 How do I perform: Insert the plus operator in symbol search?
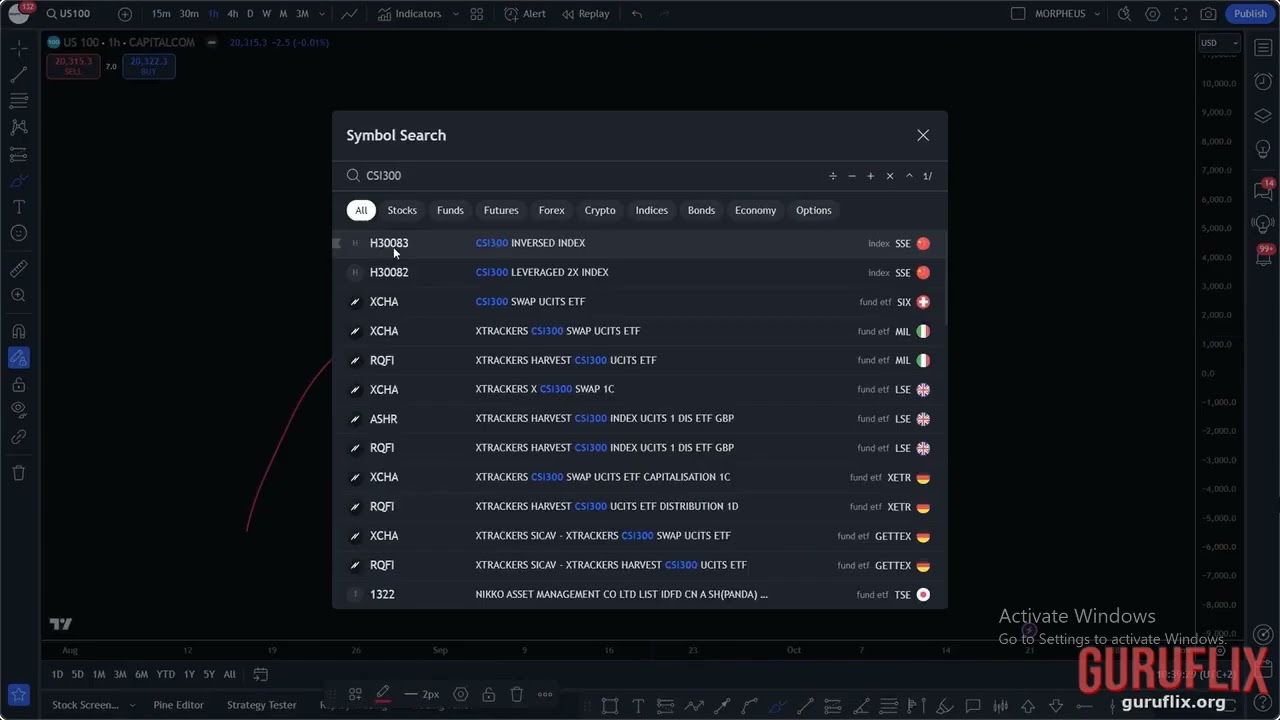[x=871, y=176]
